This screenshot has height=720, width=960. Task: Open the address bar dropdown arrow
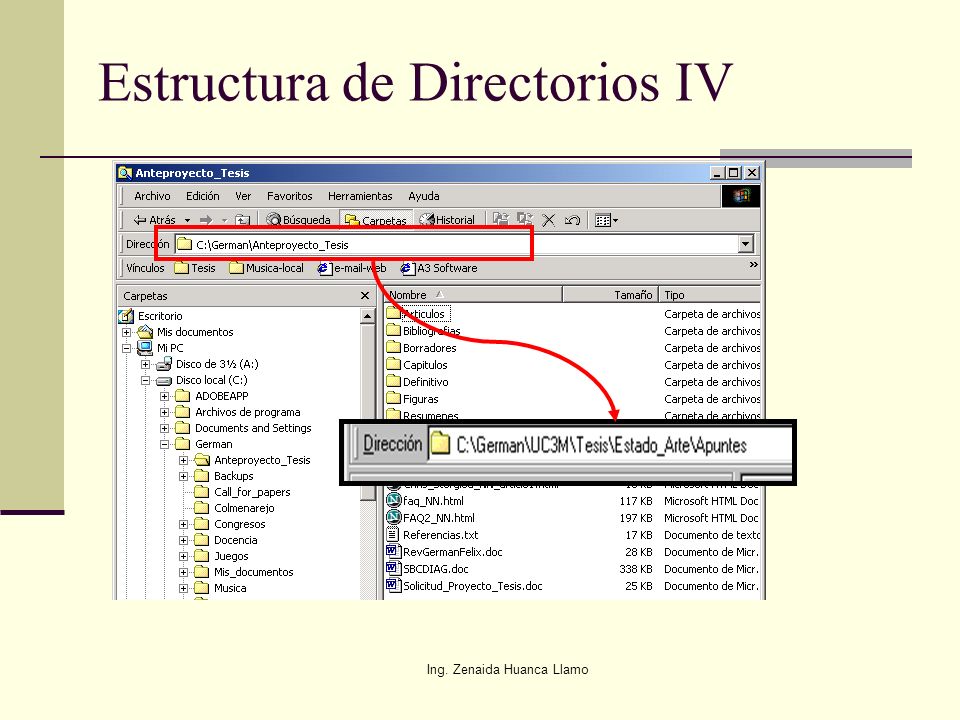745,244
